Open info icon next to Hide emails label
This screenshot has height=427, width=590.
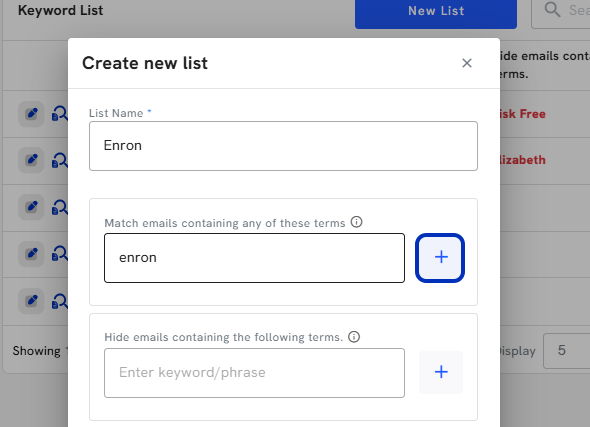[x=354, y=336]
